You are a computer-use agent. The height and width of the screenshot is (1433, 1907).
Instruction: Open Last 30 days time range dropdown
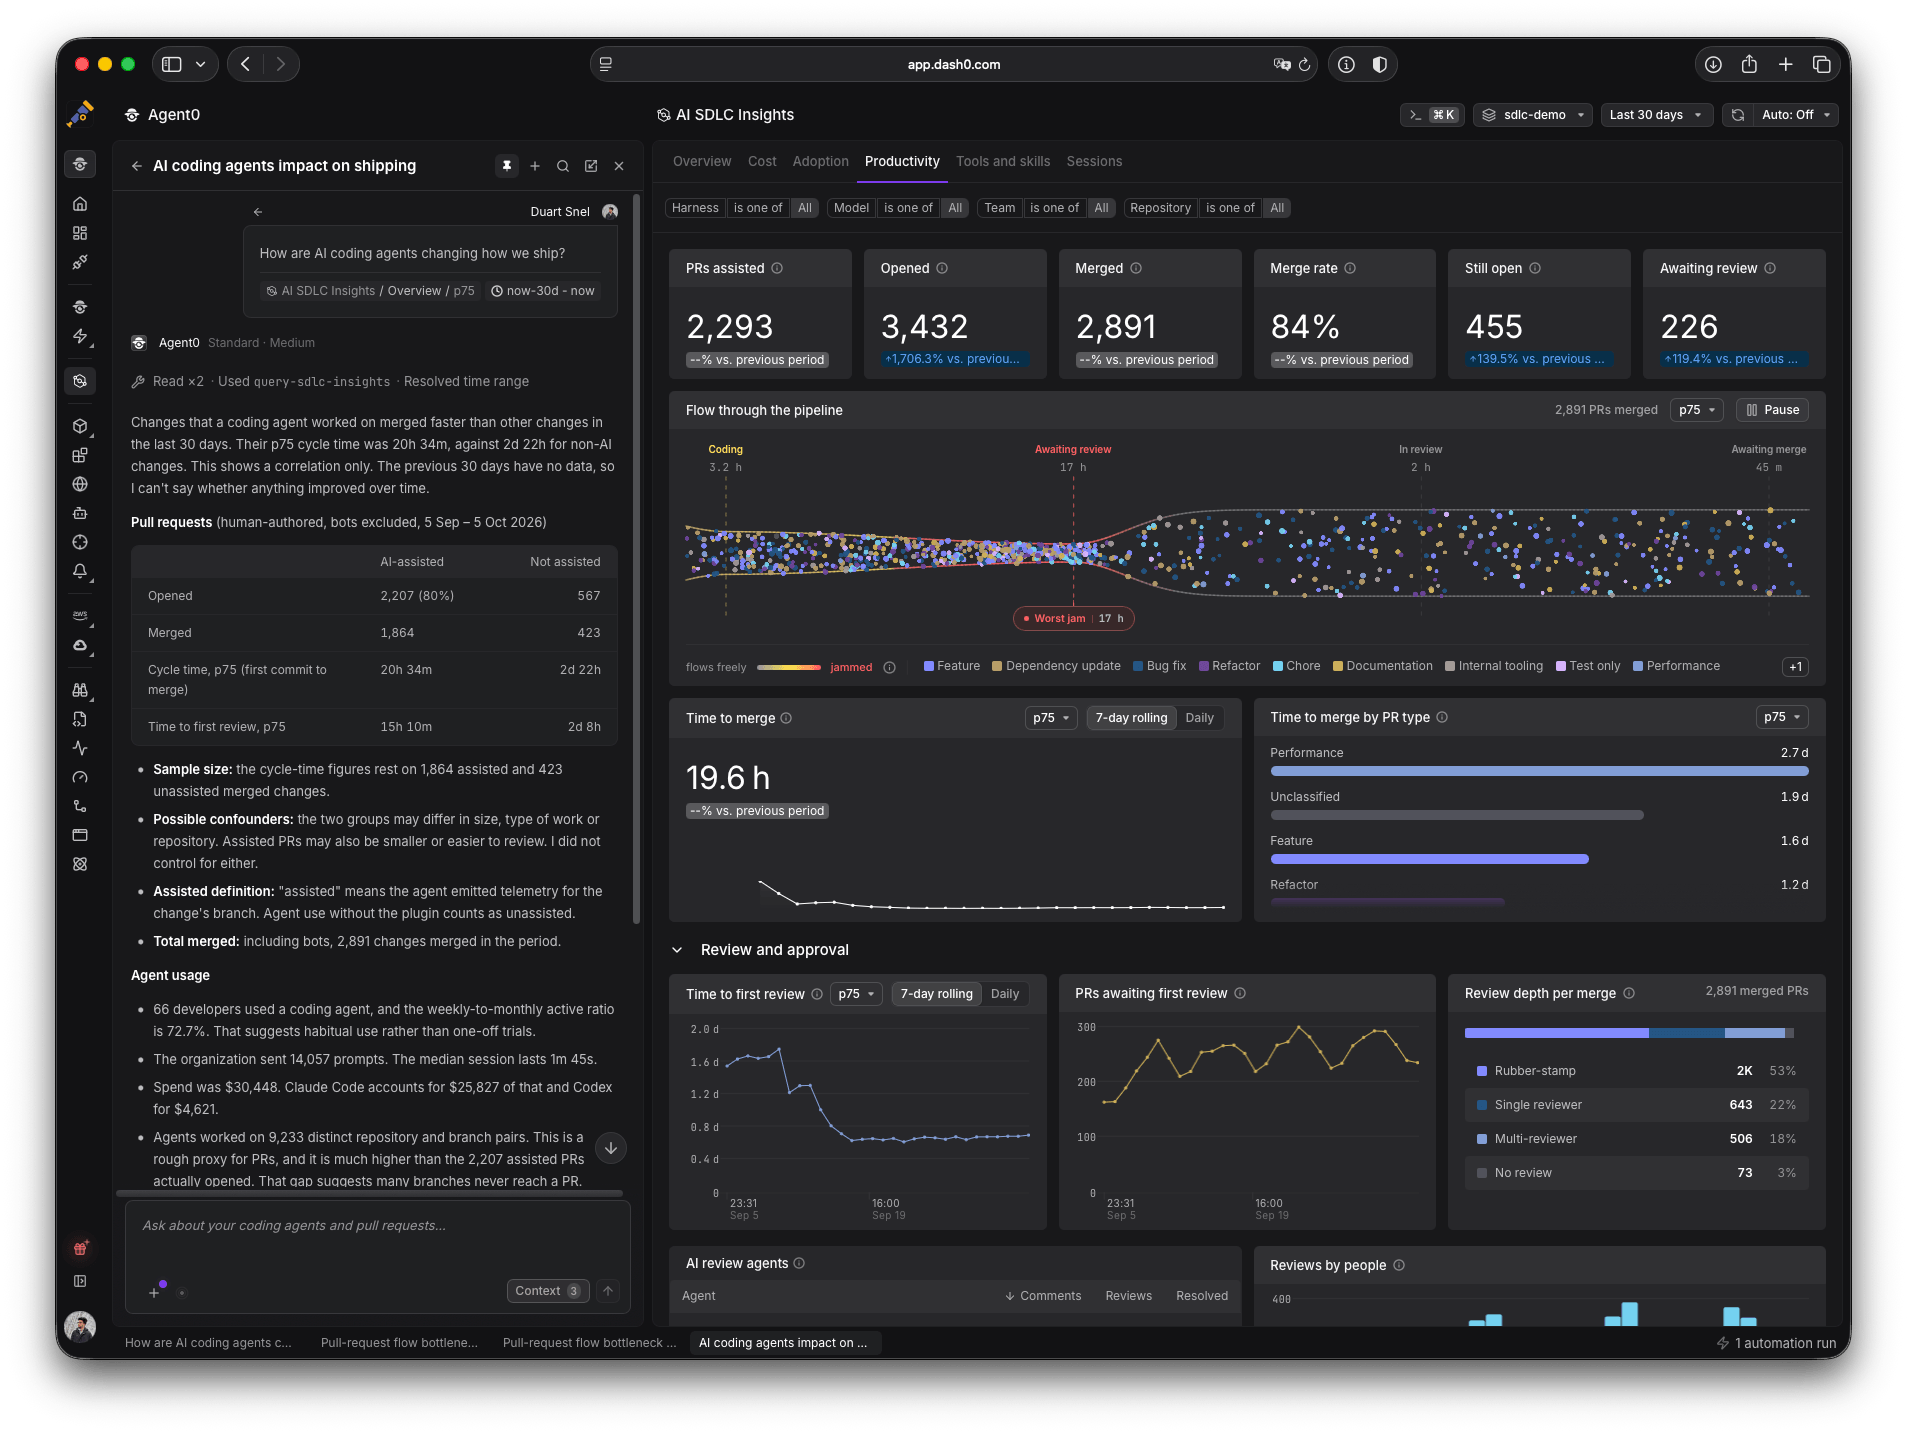[1656, 115]
